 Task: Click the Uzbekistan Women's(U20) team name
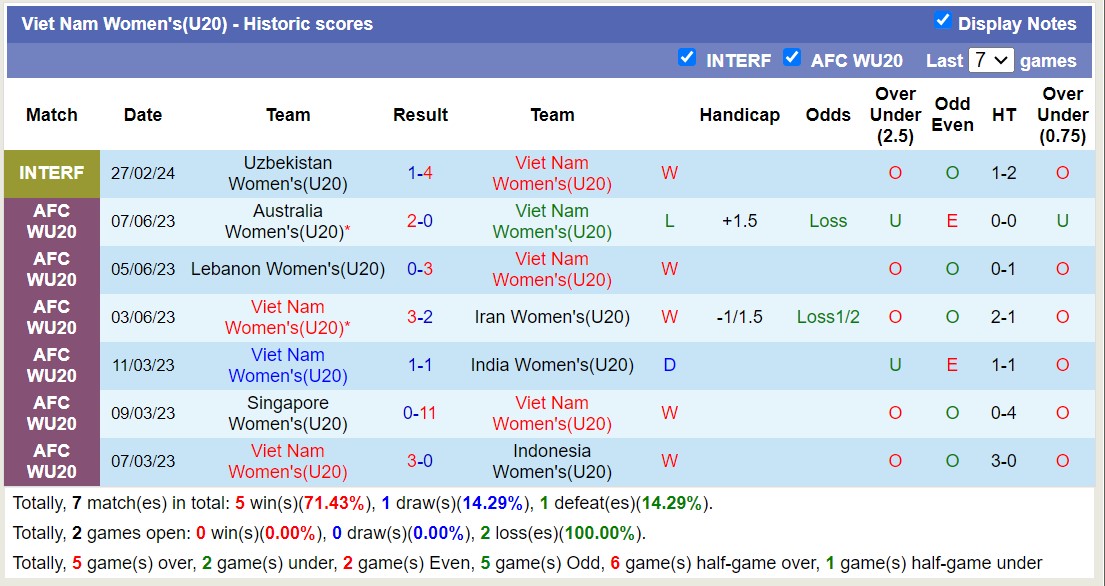[288, 173]
